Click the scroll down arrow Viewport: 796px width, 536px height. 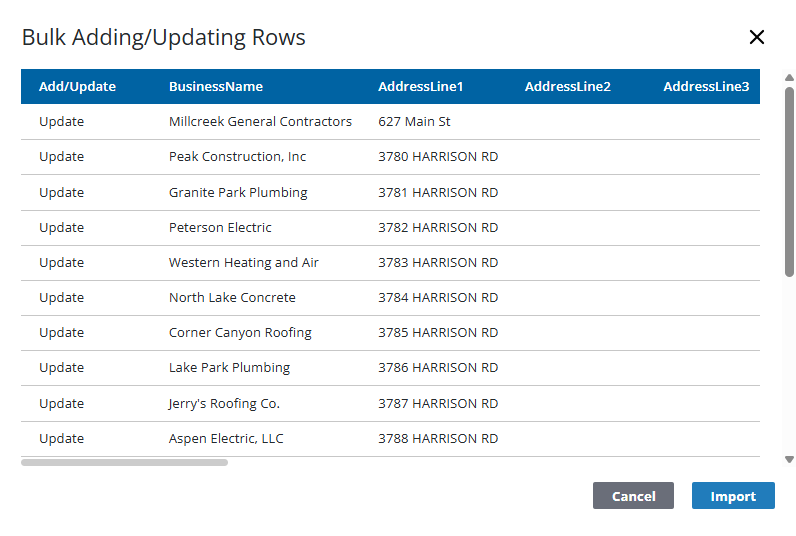tap(789, 460)
